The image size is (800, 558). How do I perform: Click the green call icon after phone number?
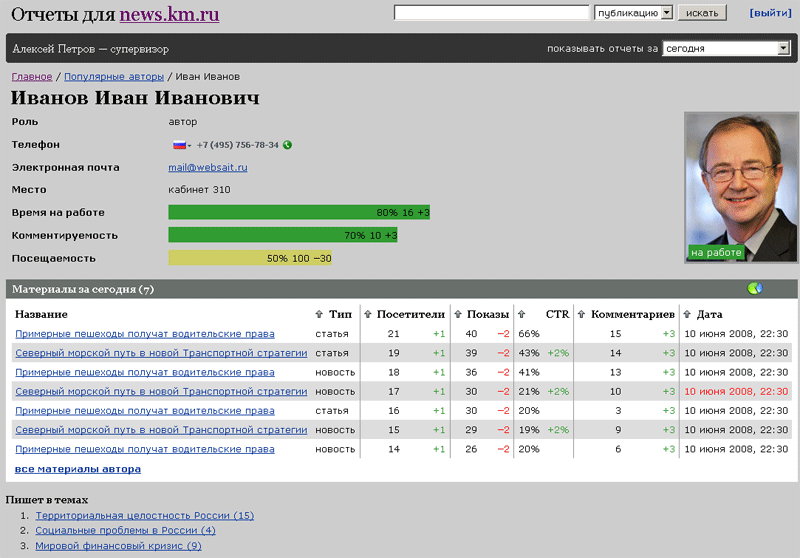point(288,145)
